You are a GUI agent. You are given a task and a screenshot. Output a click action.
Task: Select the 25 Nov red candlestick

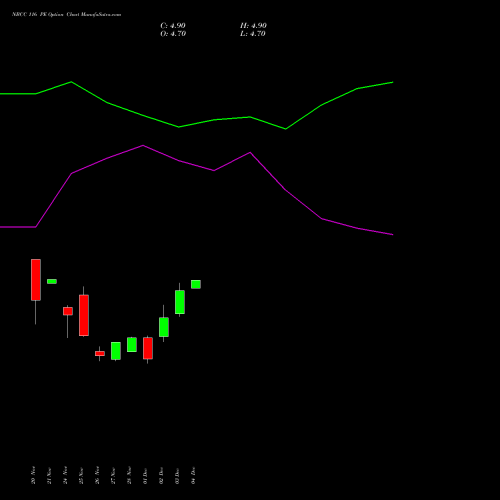point(84,315)
